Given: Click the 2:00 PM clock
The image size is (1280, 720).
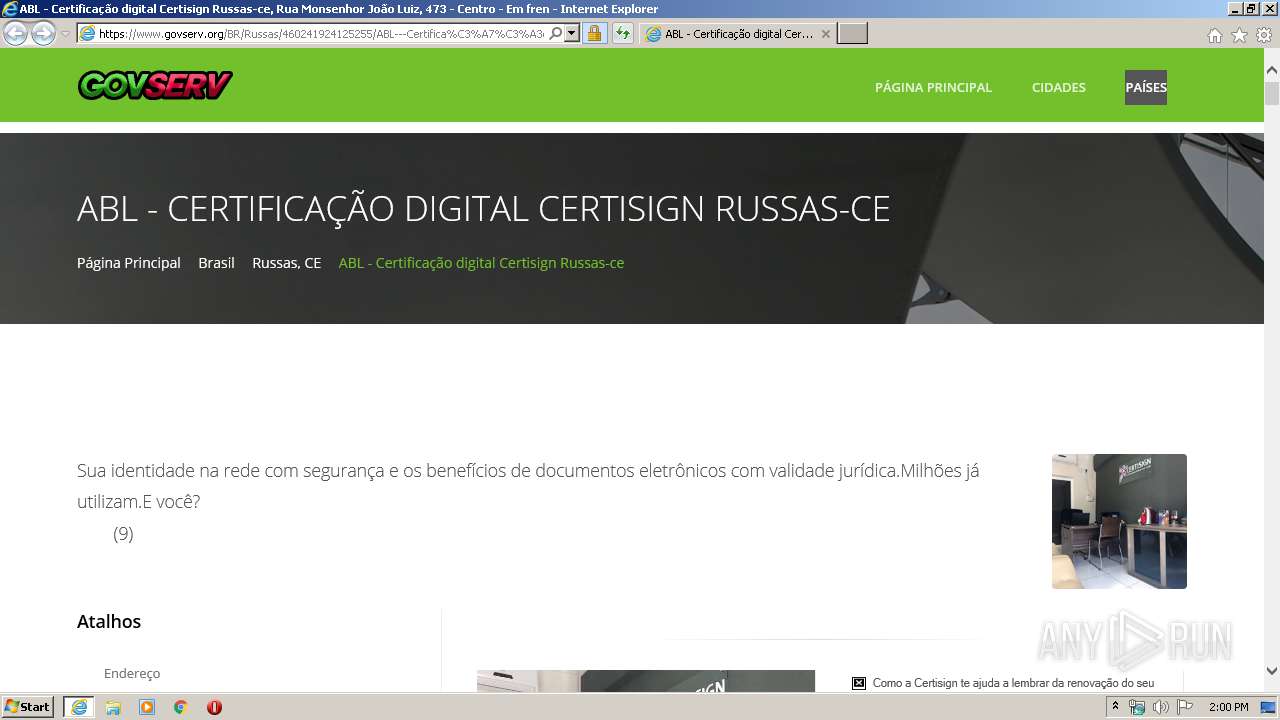Looking at the screenshot, I should coord(1228,707).
